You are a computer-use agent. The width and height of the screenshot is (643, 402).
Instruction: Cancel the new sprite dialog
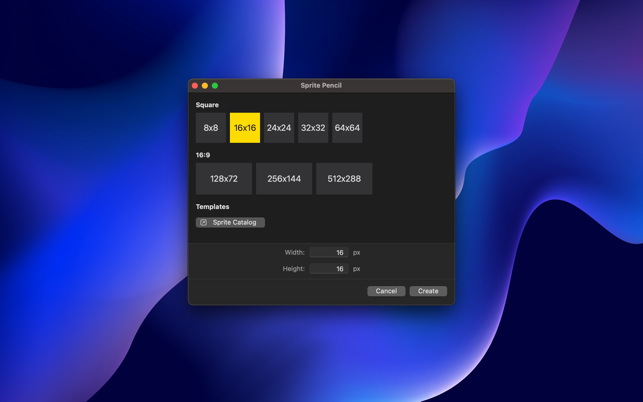pos(386,291)
